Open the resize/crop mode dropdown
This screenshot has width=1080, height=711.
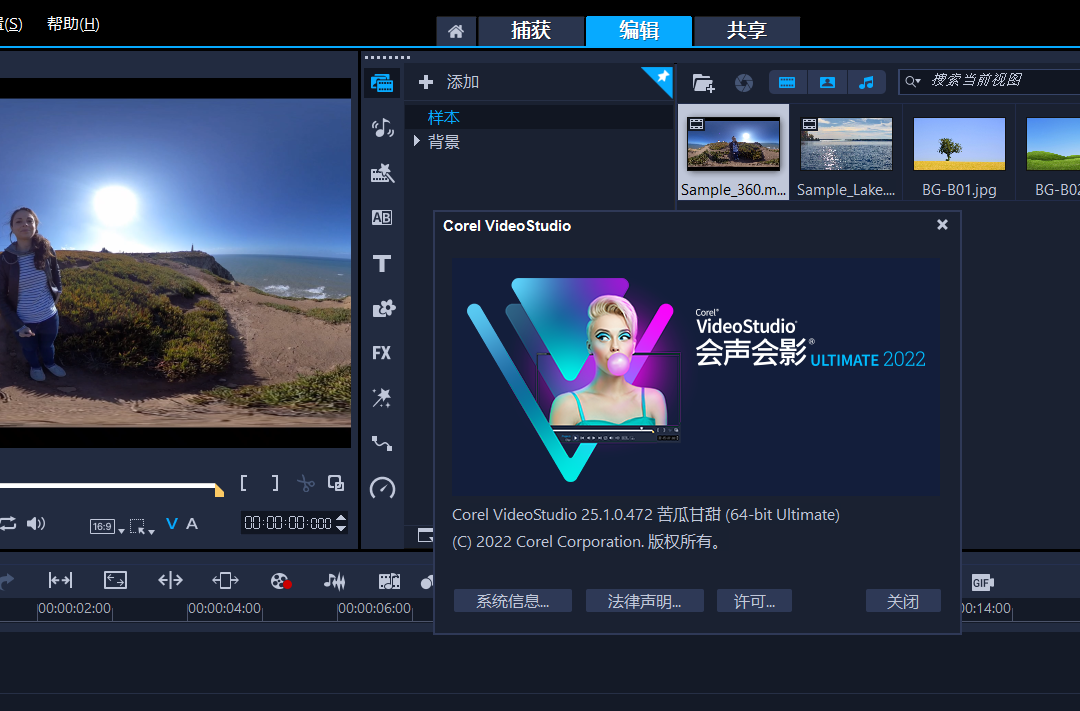[142, 526]
